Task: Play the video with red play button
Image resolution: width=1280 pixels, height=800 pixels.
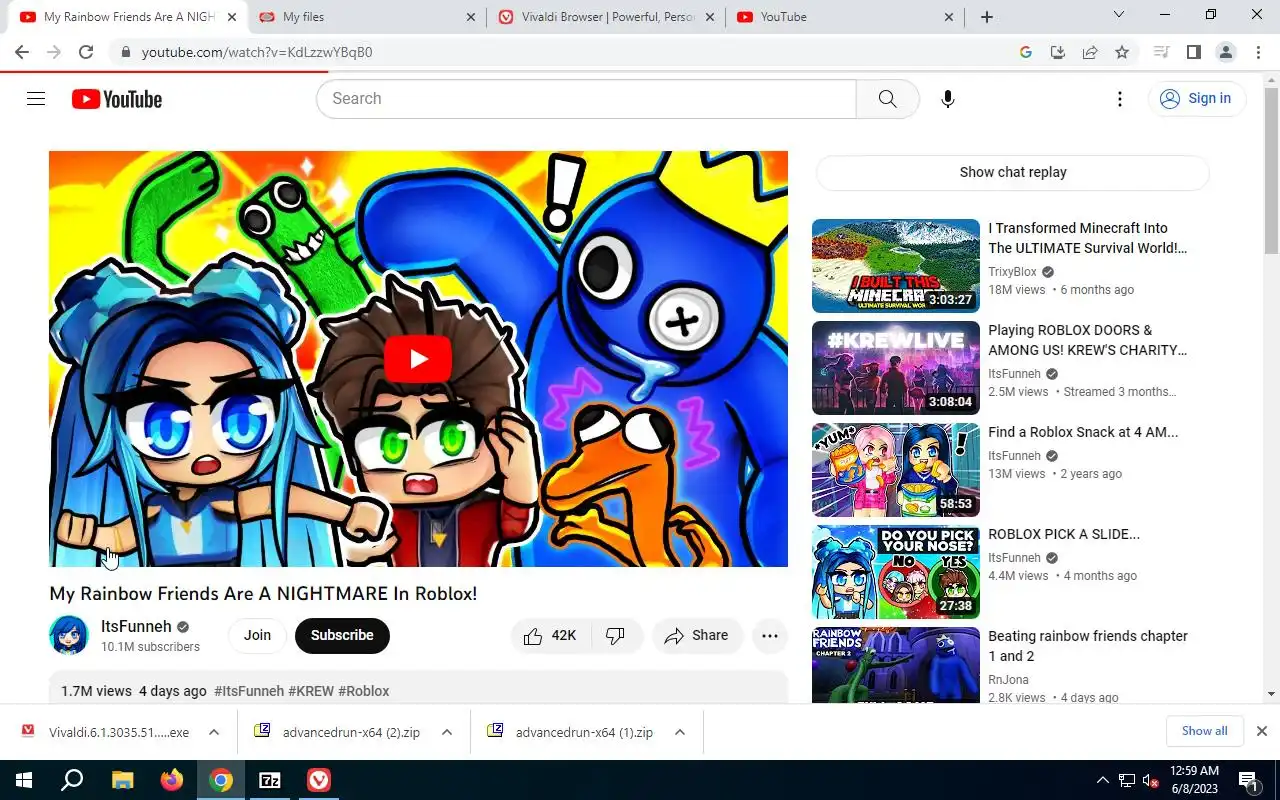Action: coord(418,359)
